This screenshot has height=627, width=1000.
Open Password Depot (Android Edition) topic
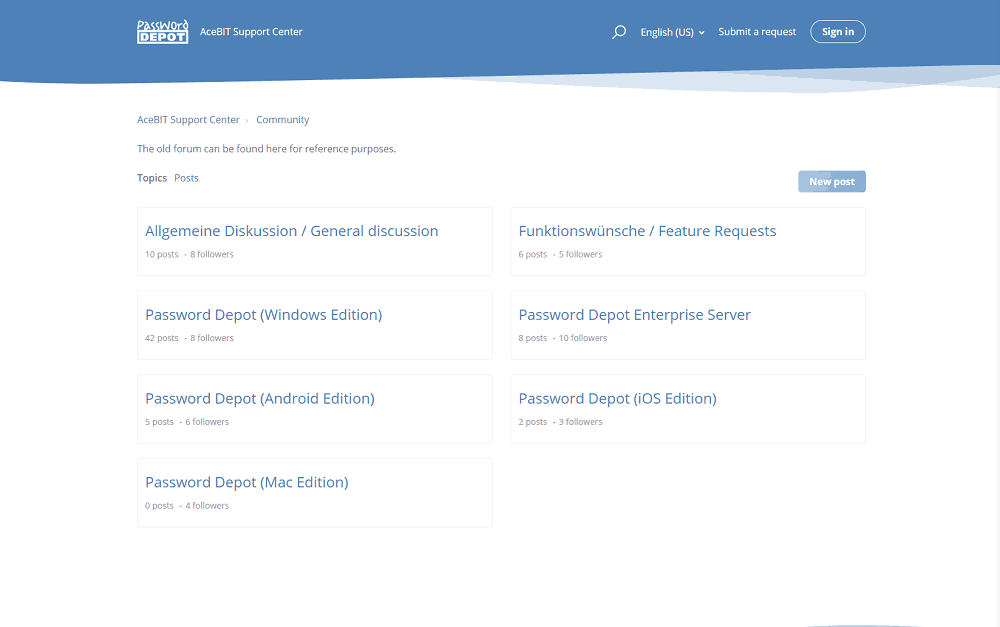(x=260, y=399)
